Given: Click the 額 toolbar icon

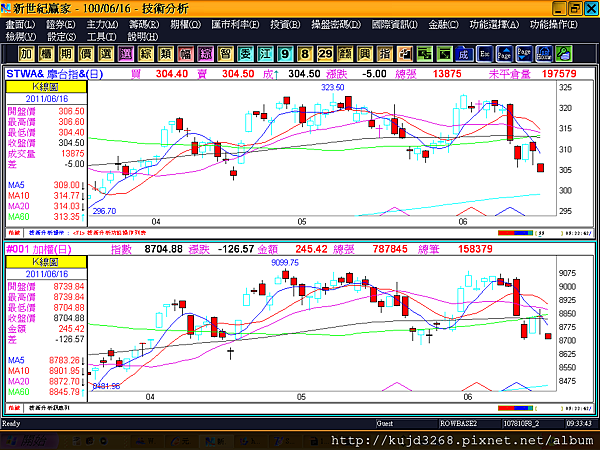Looking at the screenshot, I should click(x=345, y=54).
